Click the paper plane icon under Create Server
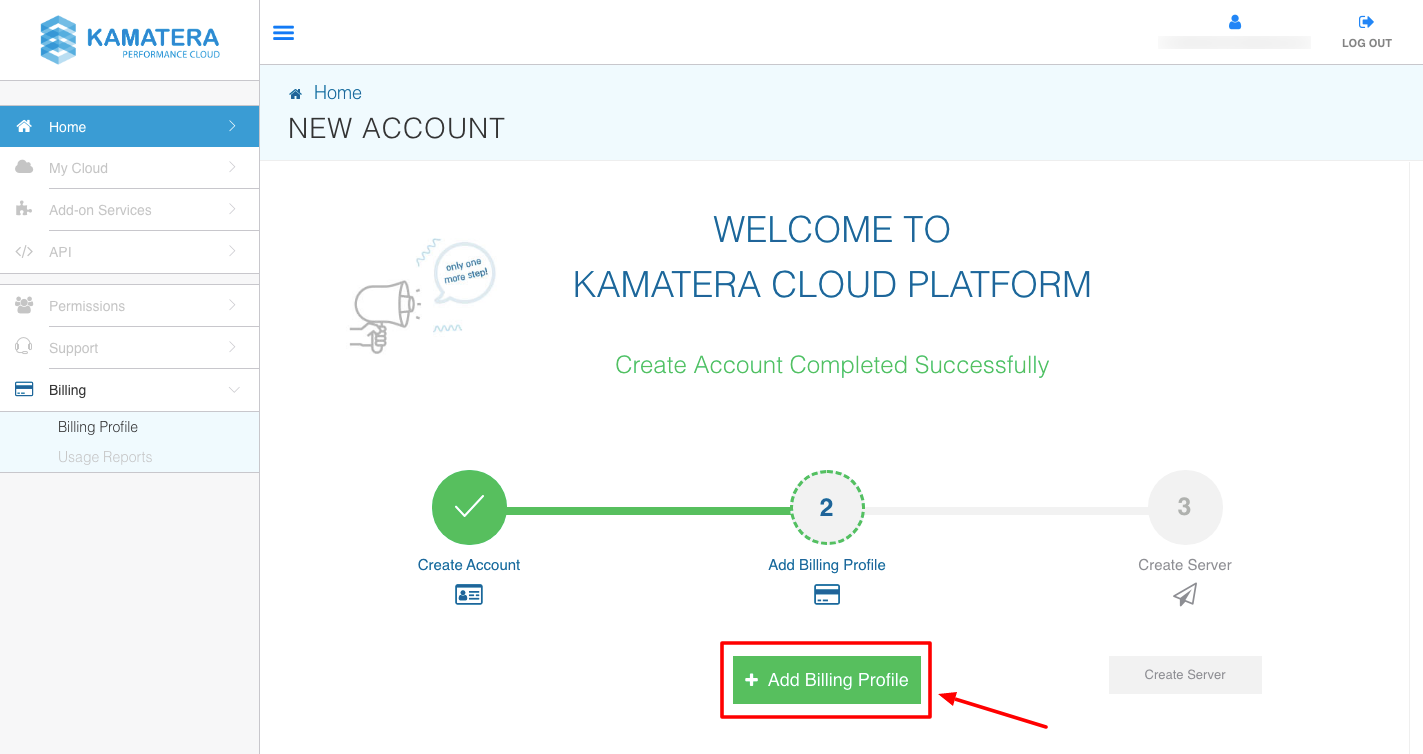This screenshot has height=754, width=1423. 1185,595
